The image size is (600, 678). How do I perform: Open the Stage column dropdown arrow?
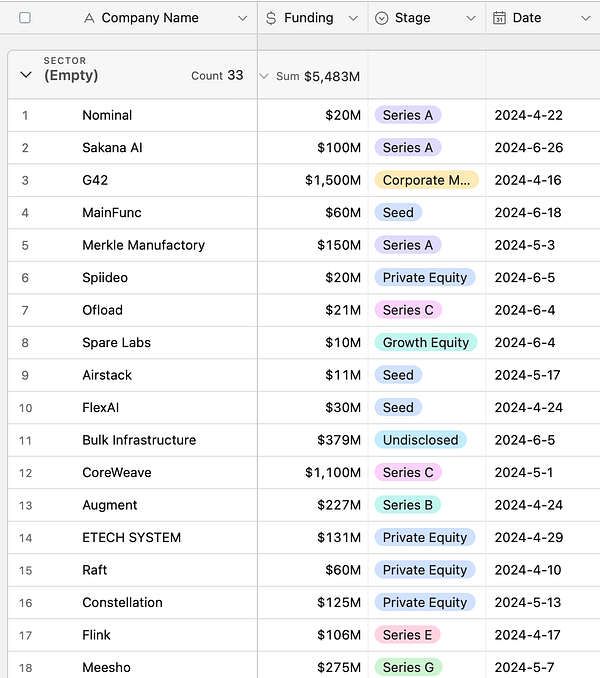pyautogui.click(x=471, y=18)
